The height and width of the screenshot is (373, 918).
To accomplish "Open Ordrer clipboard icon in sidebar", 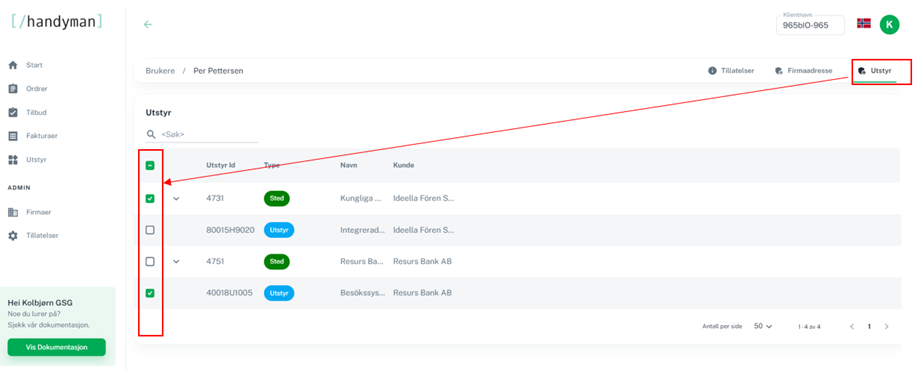I will tap(13, 88).
